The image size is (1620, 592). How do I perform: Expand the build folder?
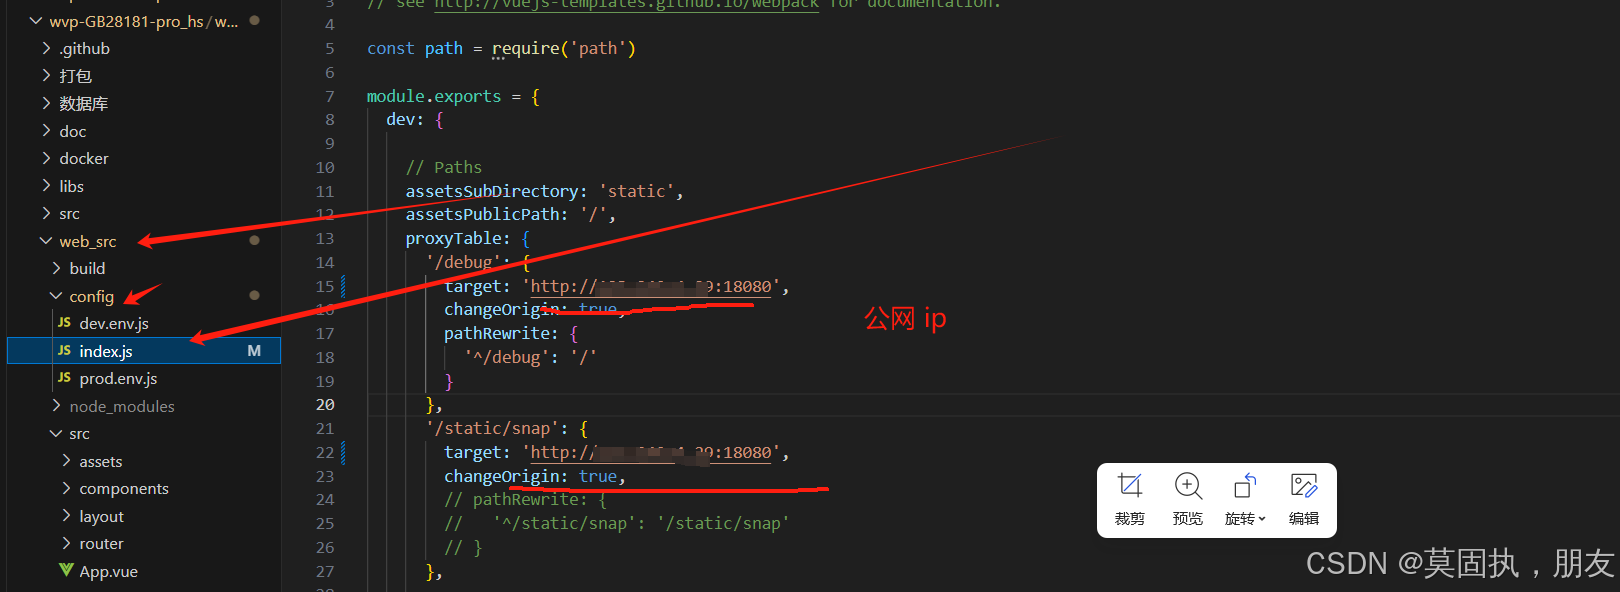point(56,268)
